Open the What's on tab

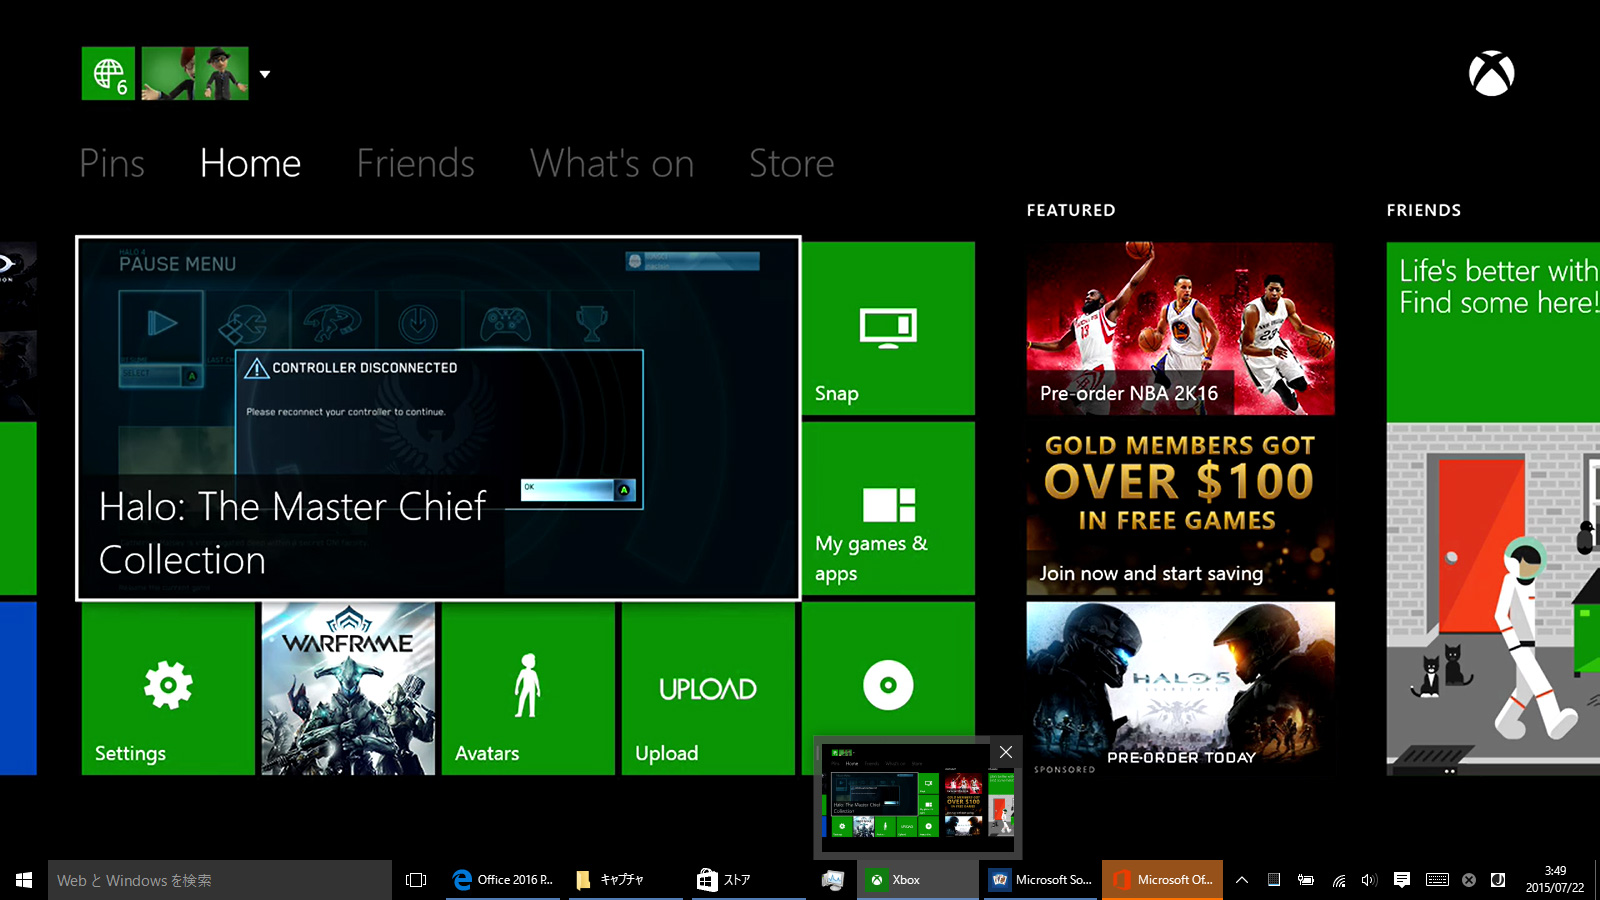coord(611,163)
